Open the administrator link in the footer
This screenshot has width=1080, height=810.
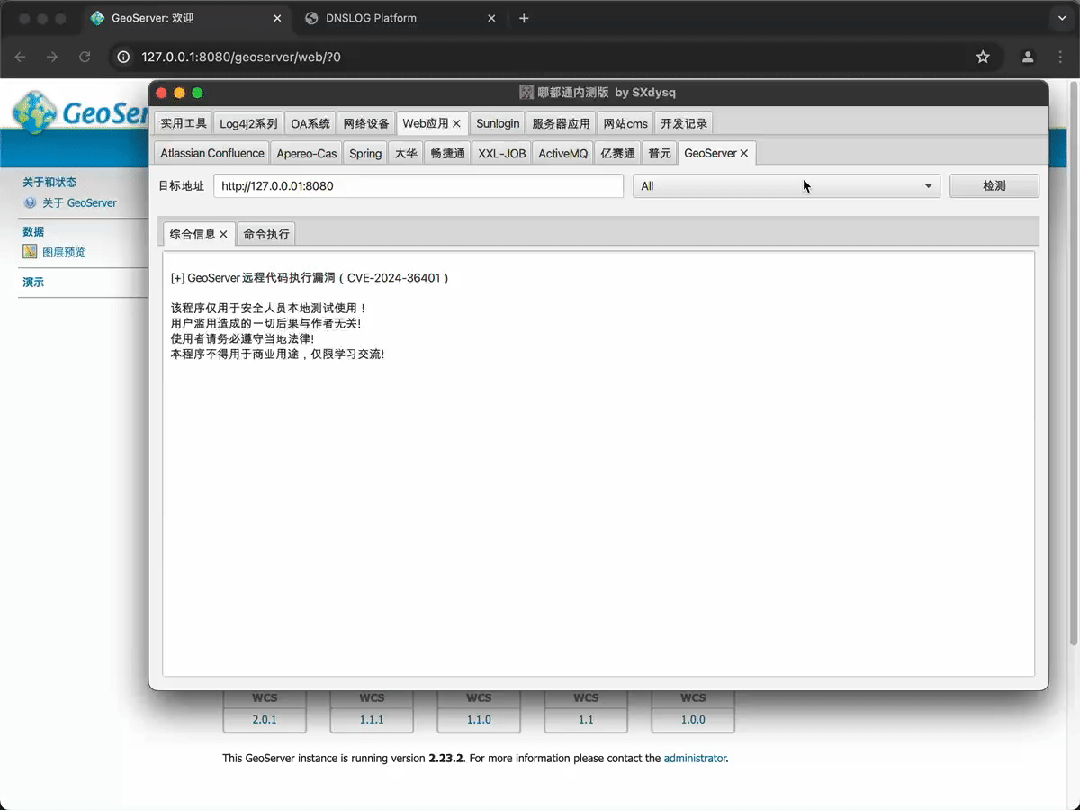(x=694, y=758)
